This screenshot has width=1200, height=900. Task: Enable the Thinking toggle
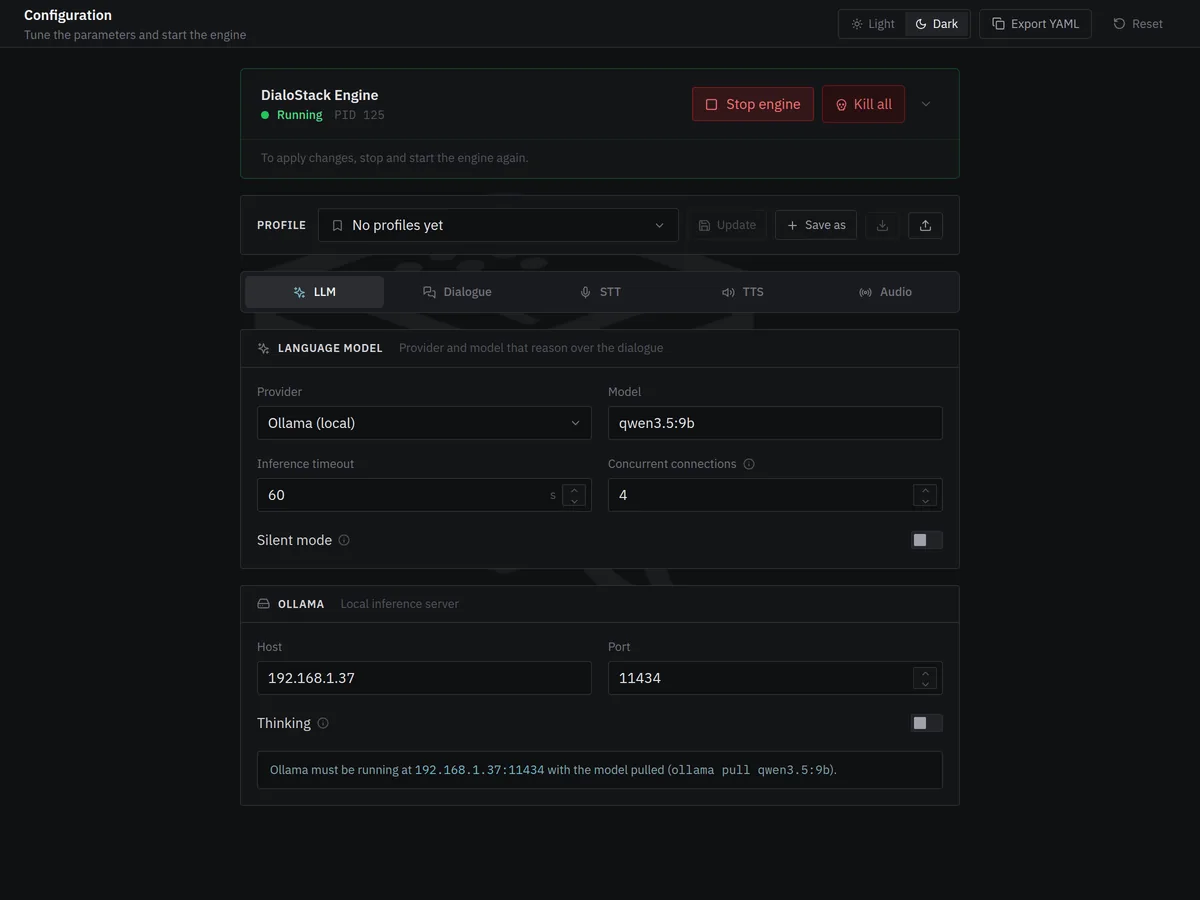(926, 723)
